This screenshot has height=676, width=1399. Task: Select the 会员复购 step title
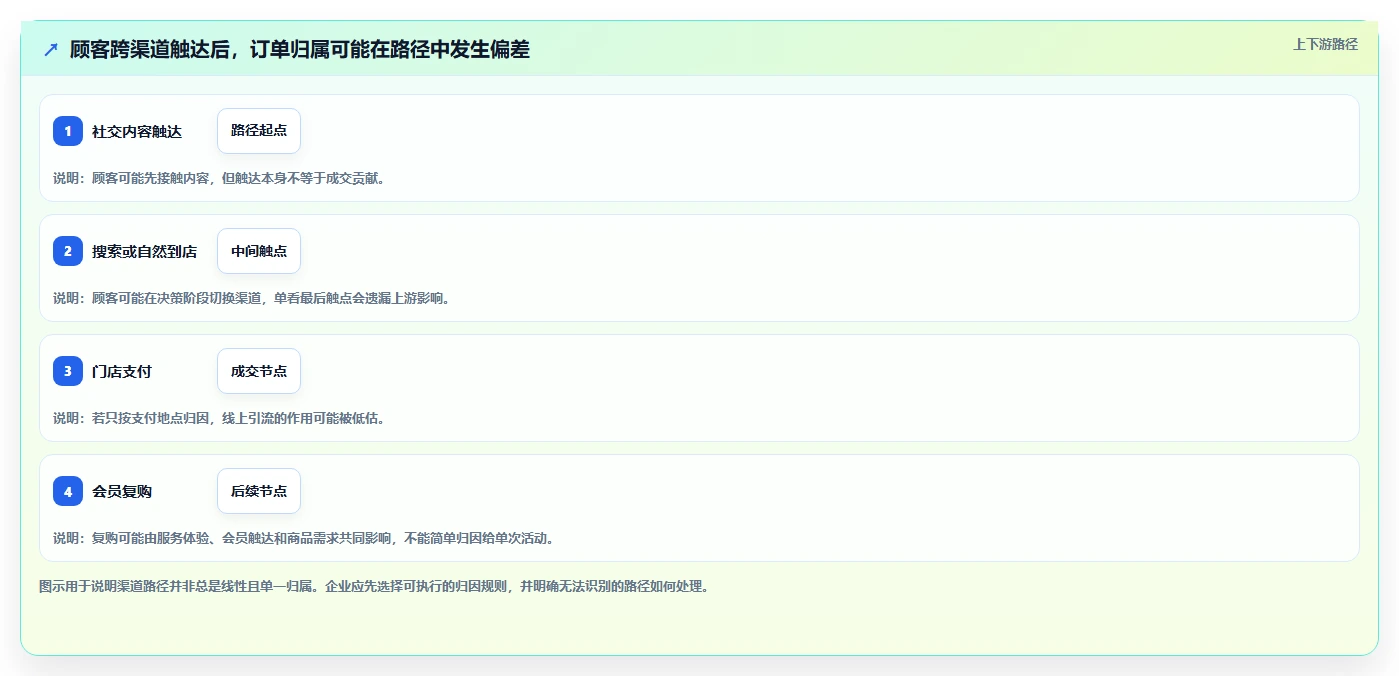point(122,491)
